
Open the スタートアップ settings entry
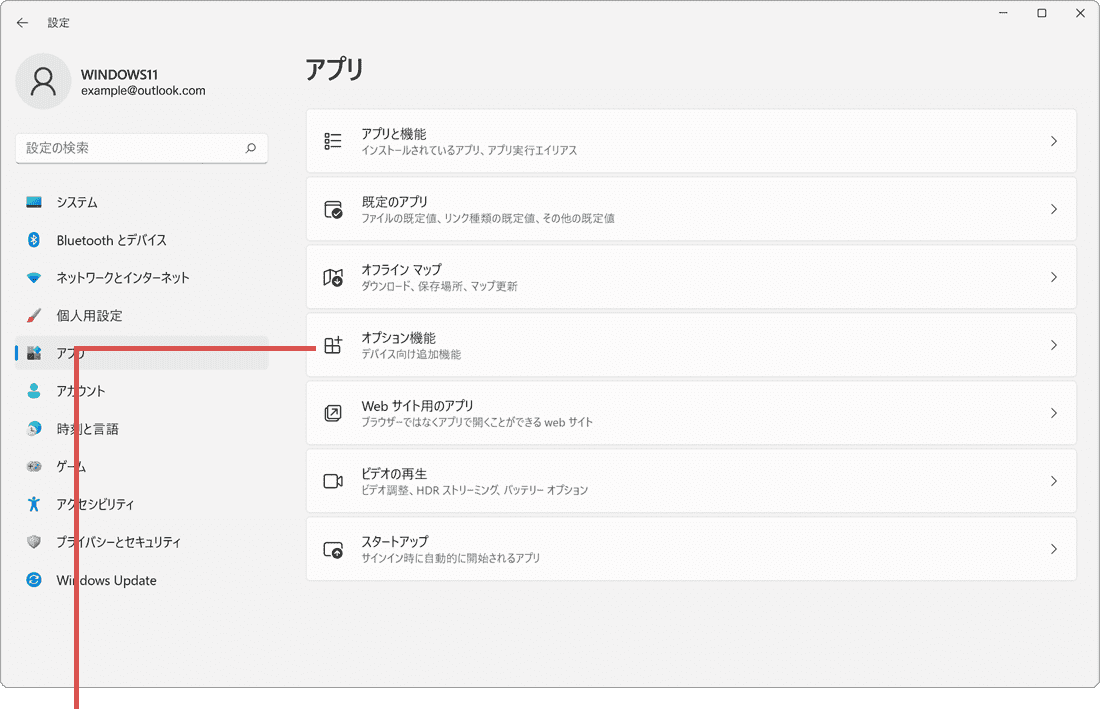click(690, 548)
